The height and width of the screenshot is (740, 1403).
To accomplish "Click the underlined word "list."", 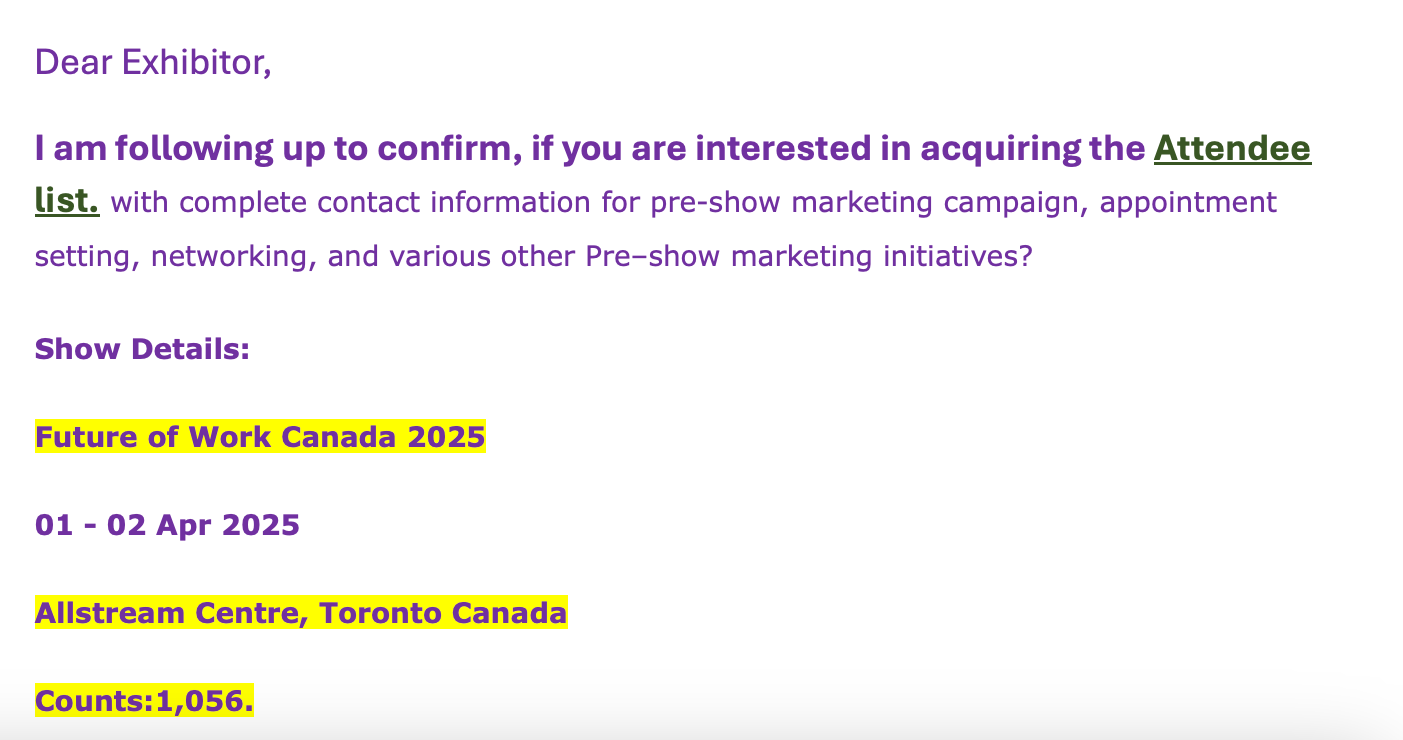I will point(66,201).
